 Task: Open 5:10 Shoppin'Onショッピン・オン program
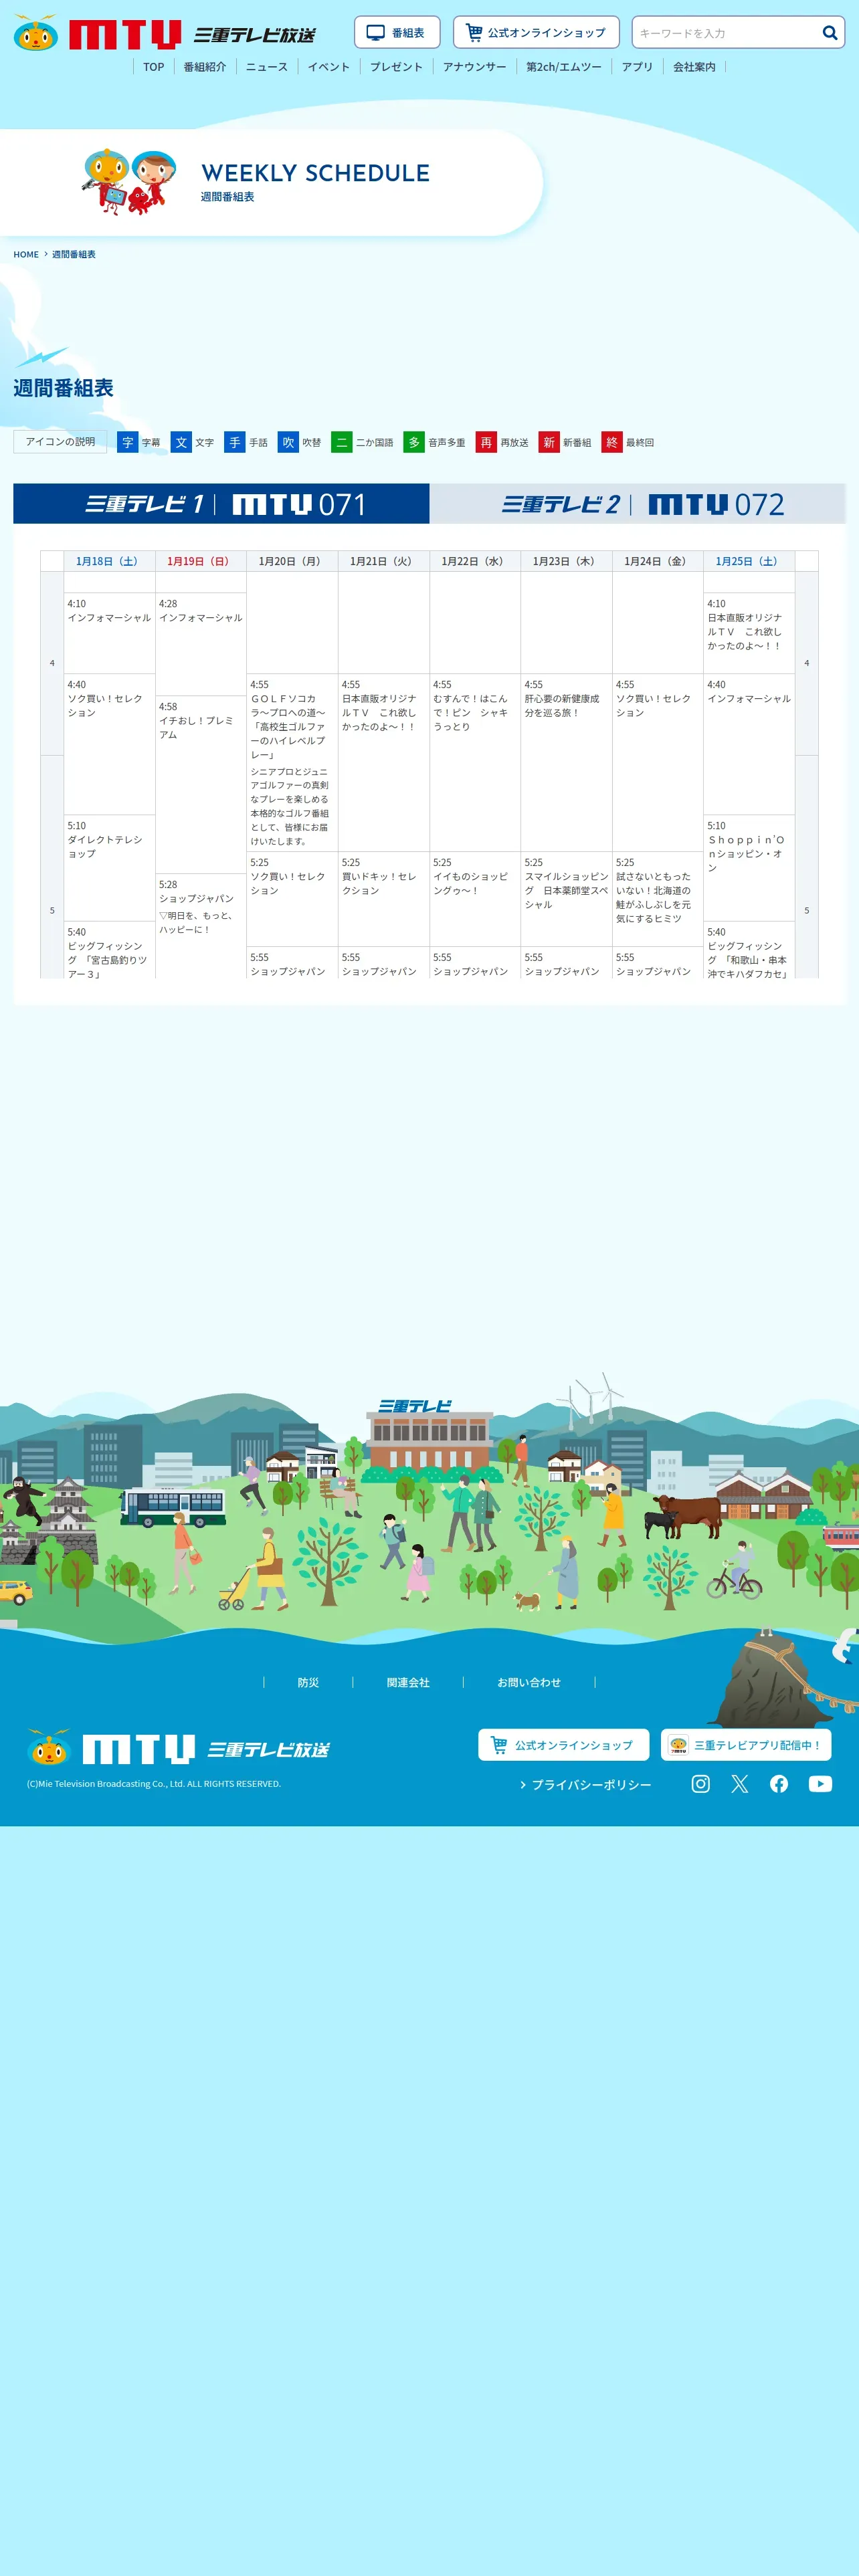coord(749,868)
